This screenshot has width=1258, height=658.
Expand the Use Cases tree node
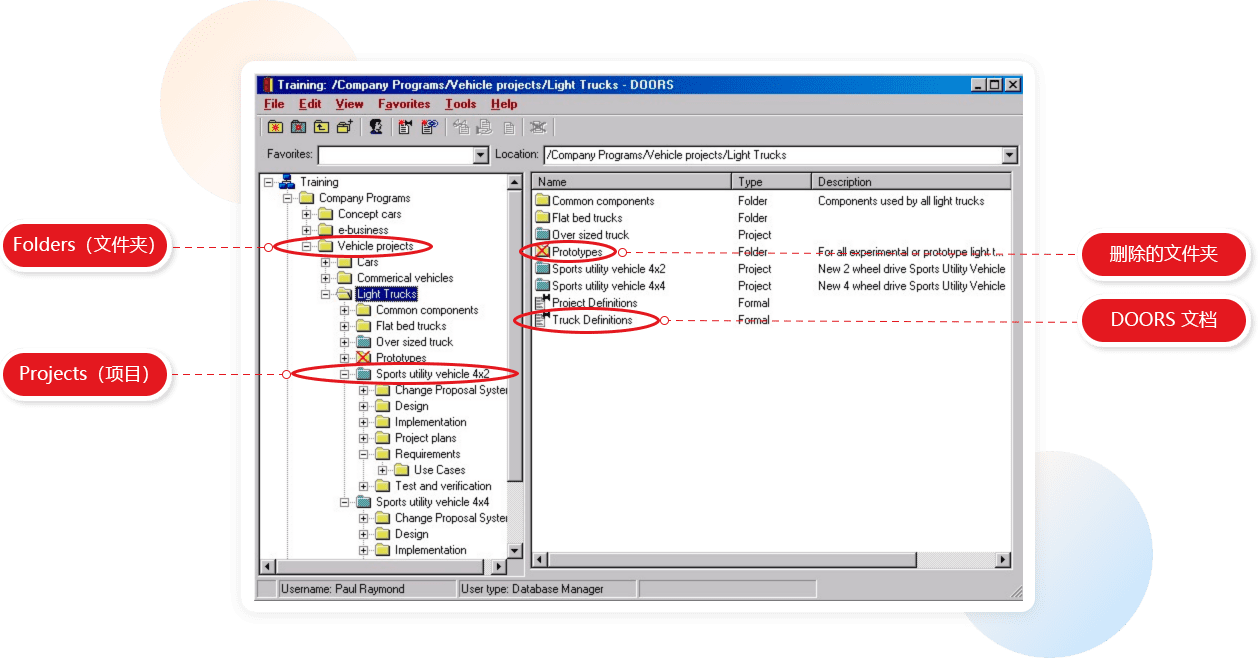[x=383, y=470]
